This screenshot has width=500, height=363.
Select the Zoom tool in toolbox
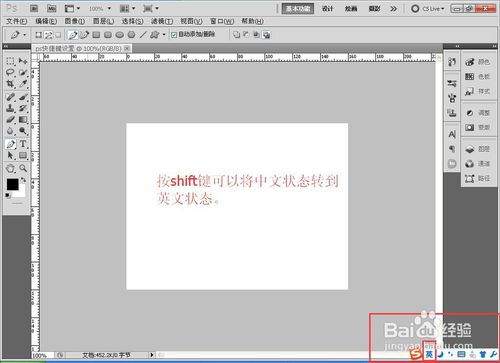click(x=23, y=168)
